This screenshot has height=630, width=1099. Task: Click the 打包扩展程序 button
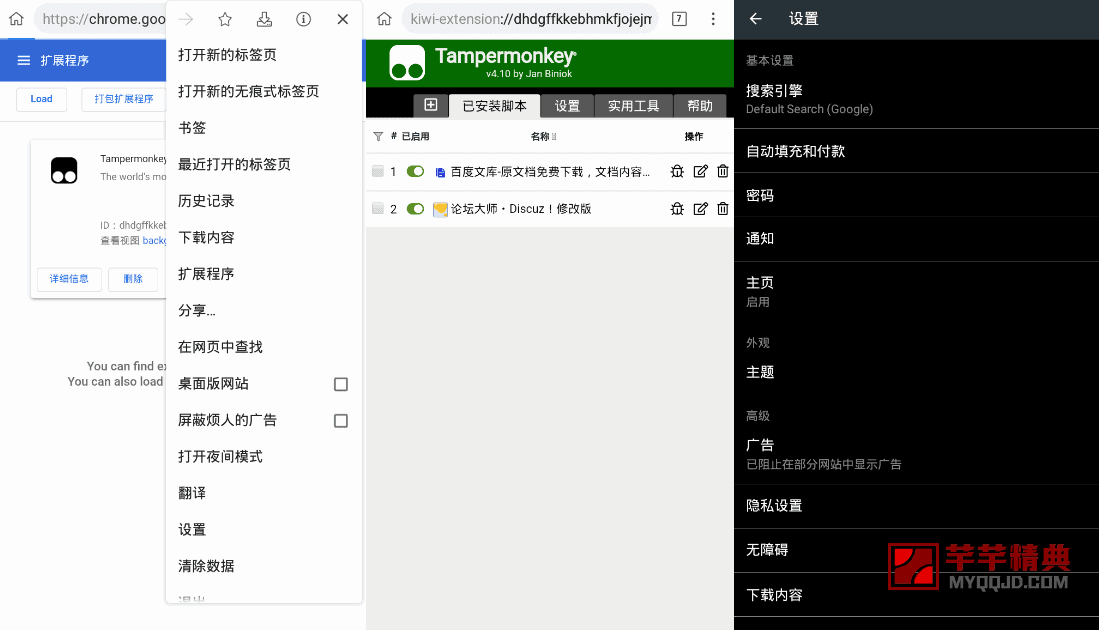click(x=123, y=99)
